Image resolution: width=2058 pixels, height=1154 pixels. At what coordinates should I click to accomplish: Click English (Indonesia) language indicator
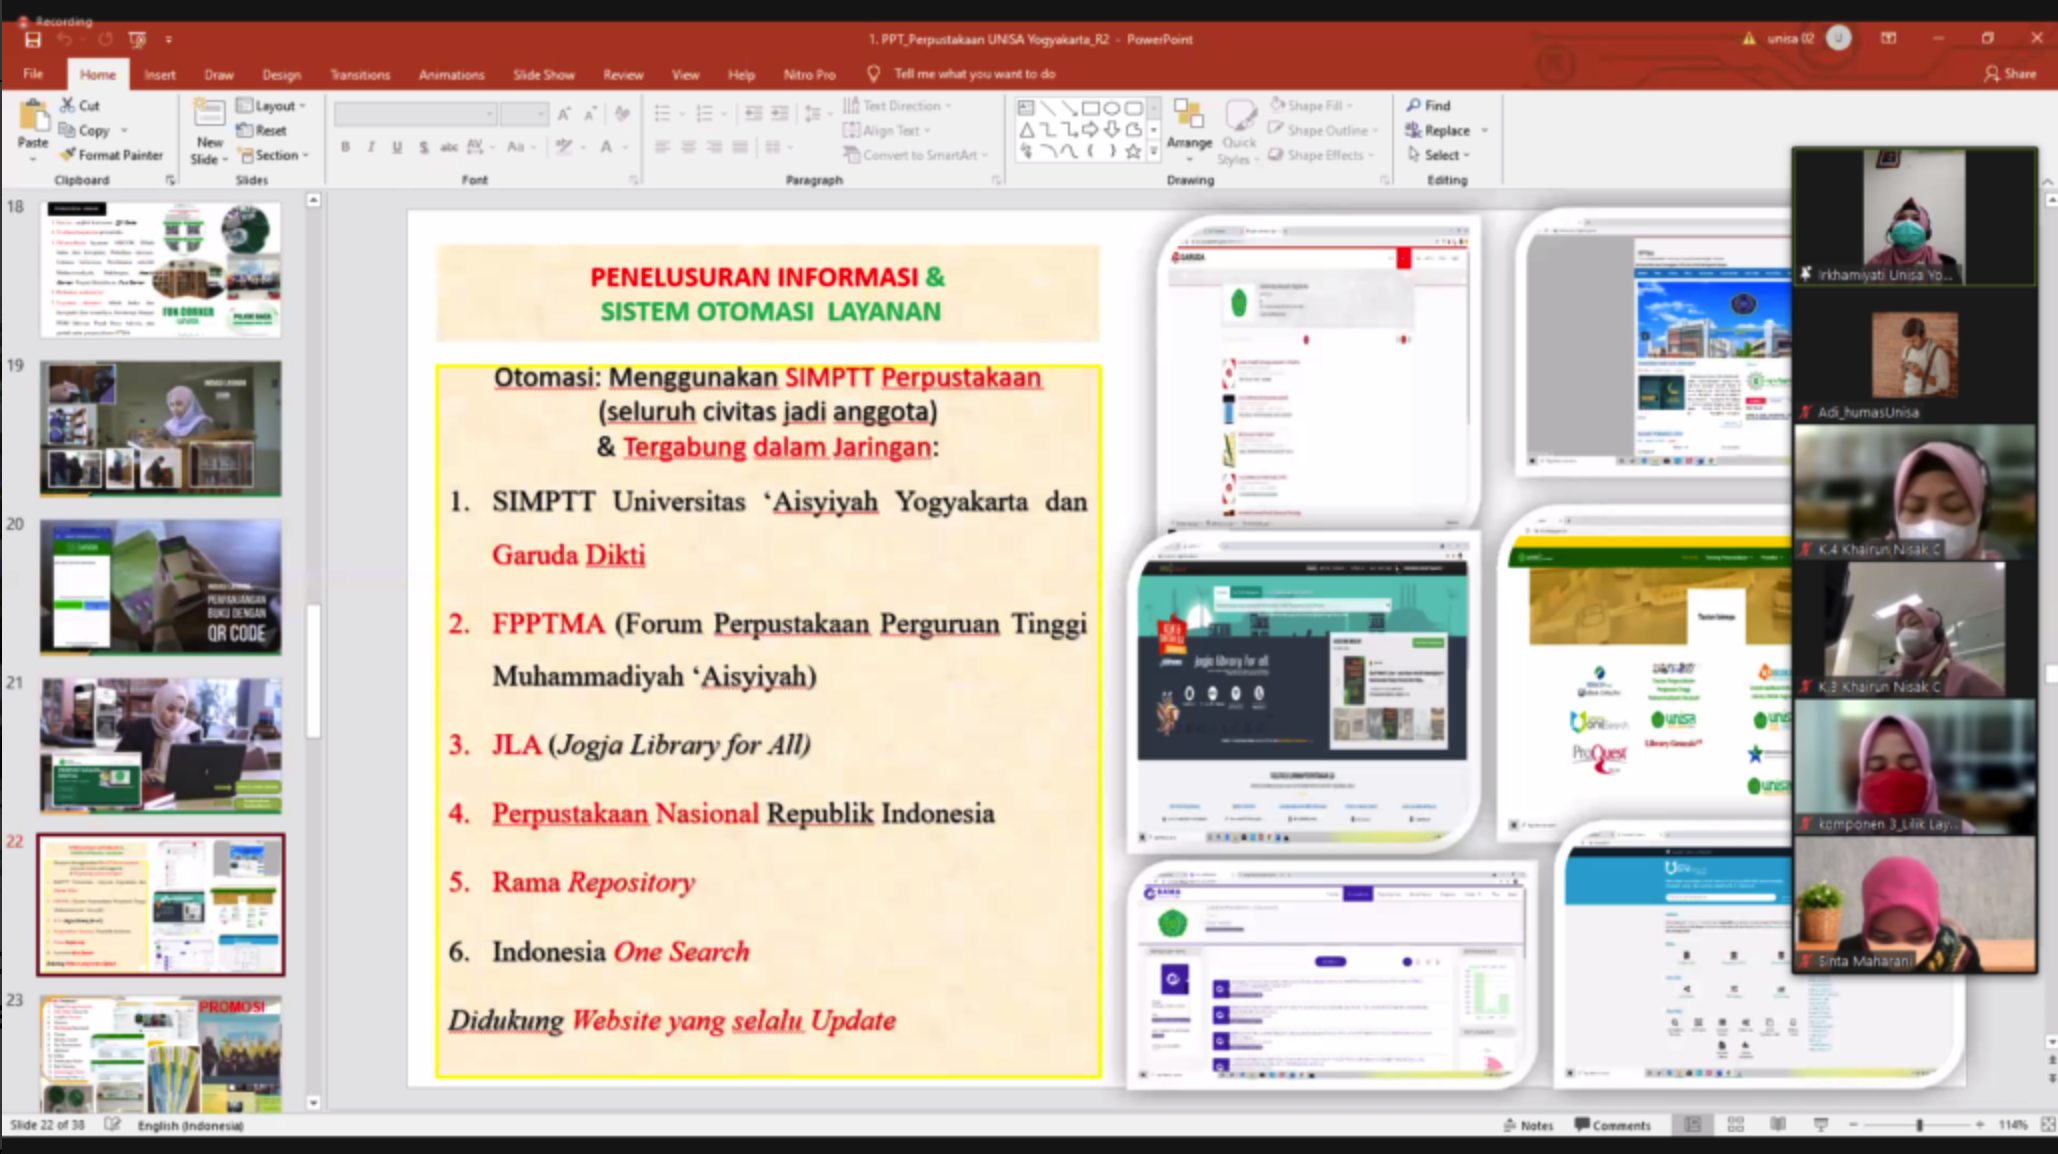[190, 1125]
